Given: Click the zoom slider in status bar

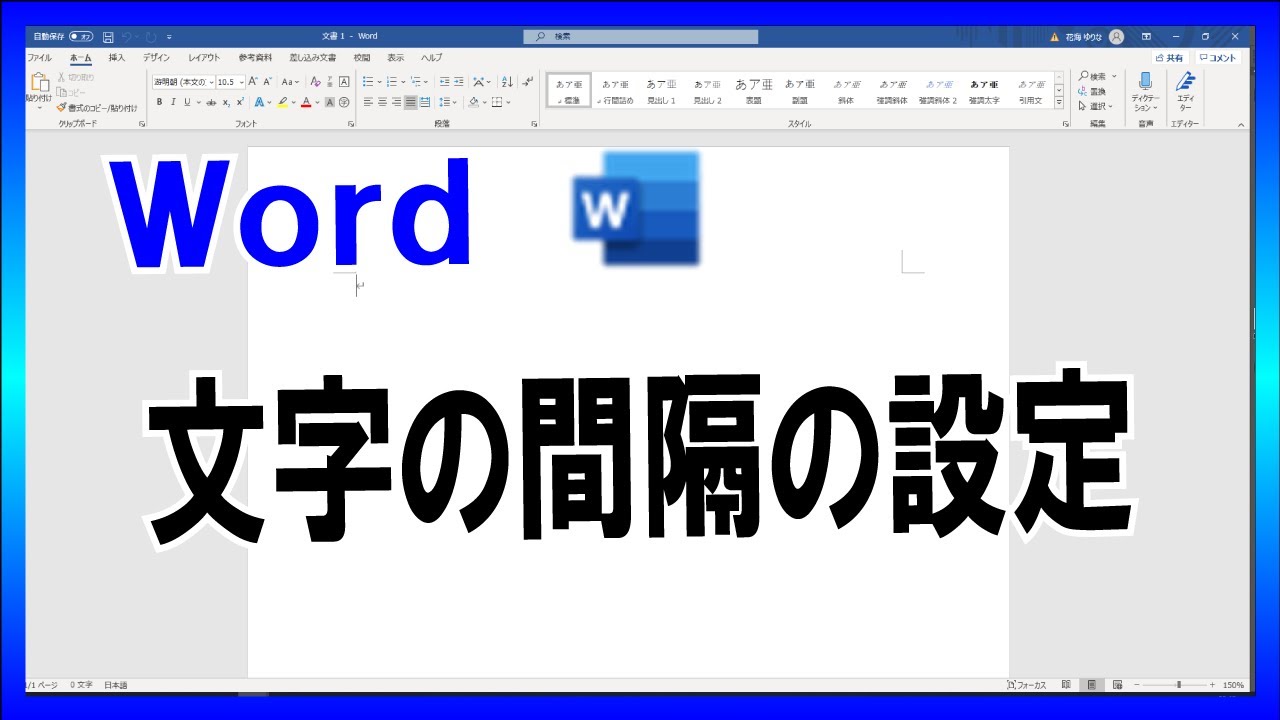Looking at the screenshot, I should pos(1179,685).
